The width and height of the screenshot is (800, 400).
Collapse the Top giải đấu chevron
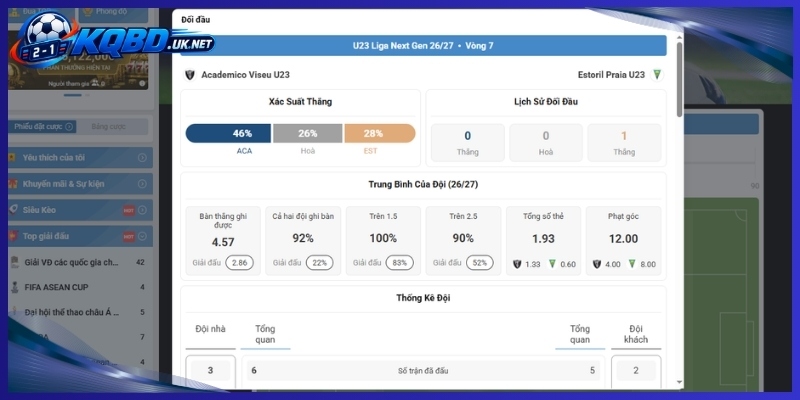(x=142, y=236)
